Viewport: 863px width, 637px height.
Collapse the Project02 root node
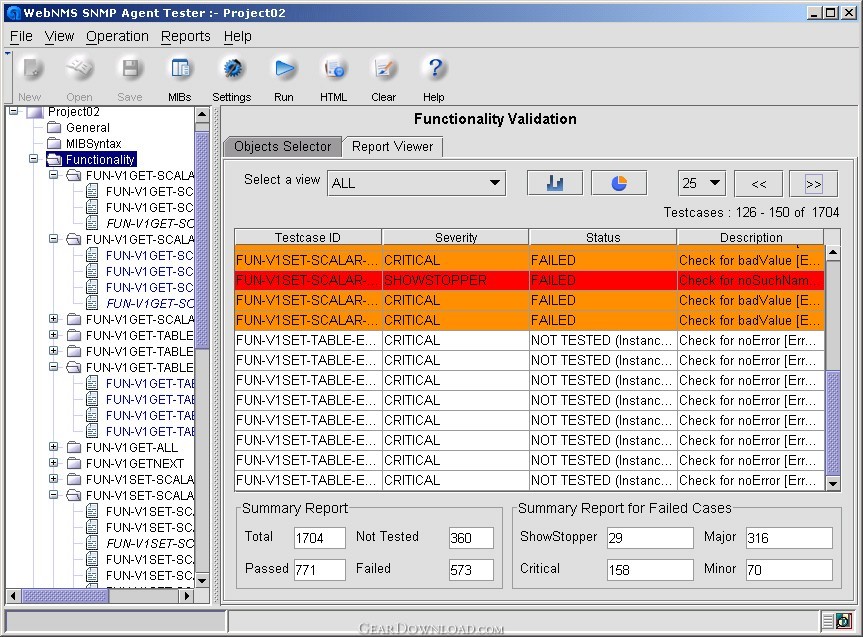(x=14, y=111)
